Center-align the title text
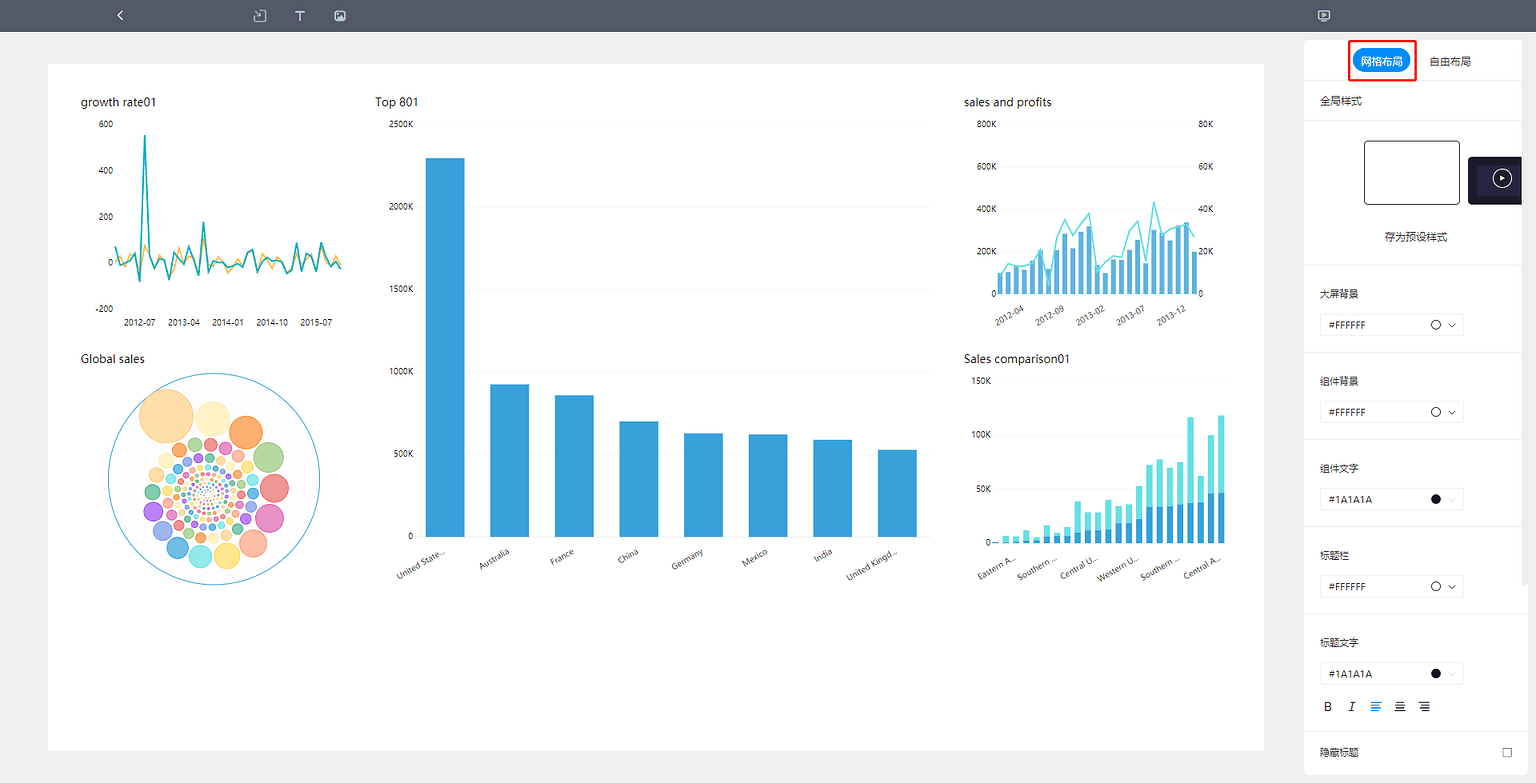The width and height of the screenshot is (1536, 783). click(1400, 707)
